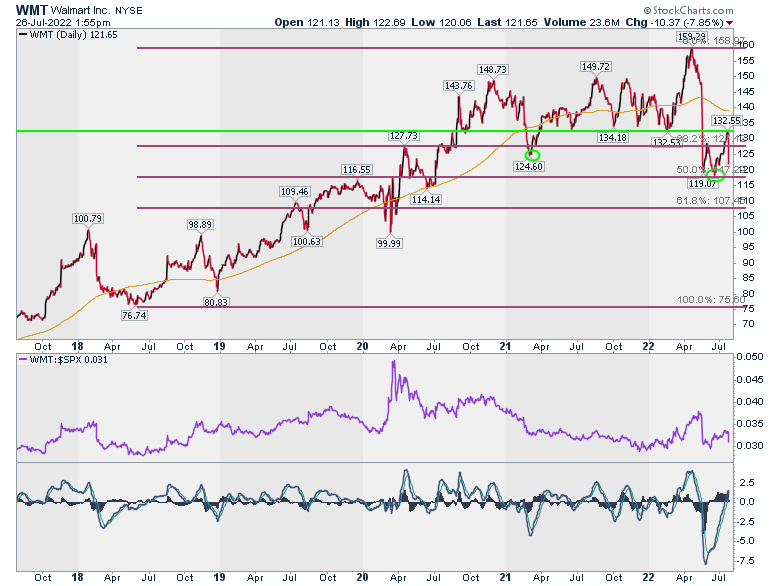Click the 114.14 price label

point(426,199)
